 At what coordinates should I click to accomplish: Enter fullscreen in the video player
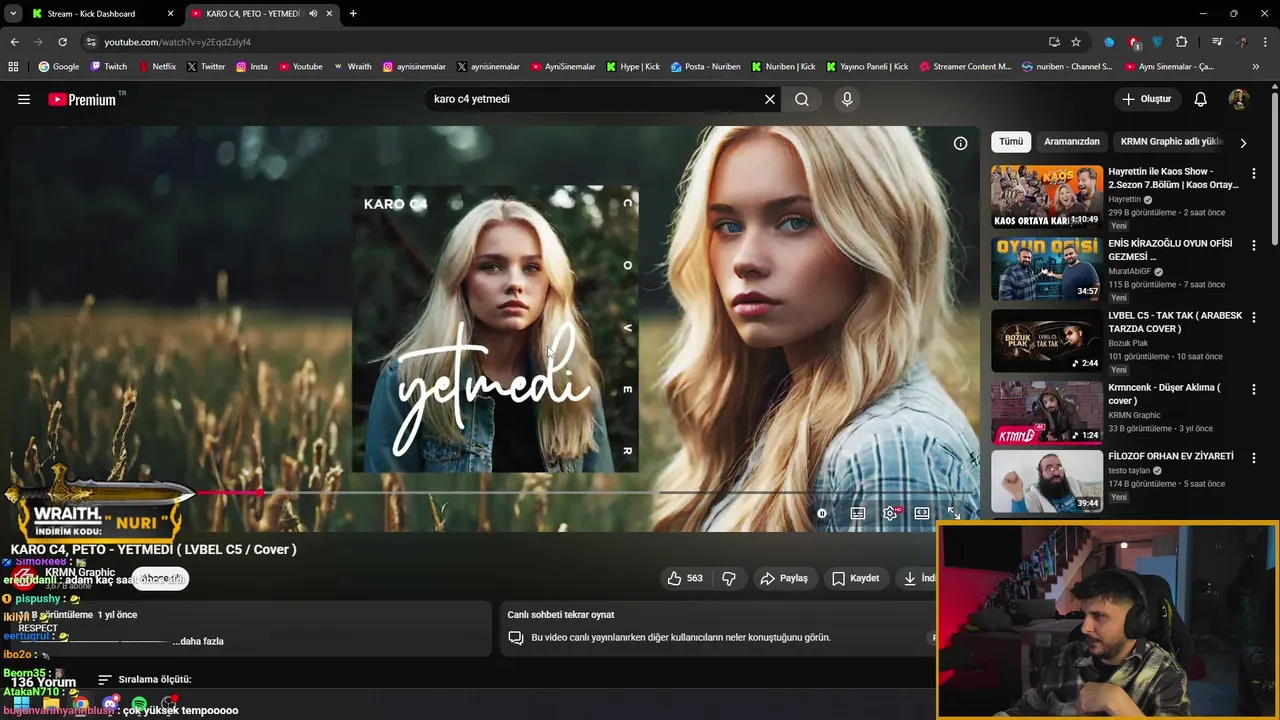tap(954, 513)
